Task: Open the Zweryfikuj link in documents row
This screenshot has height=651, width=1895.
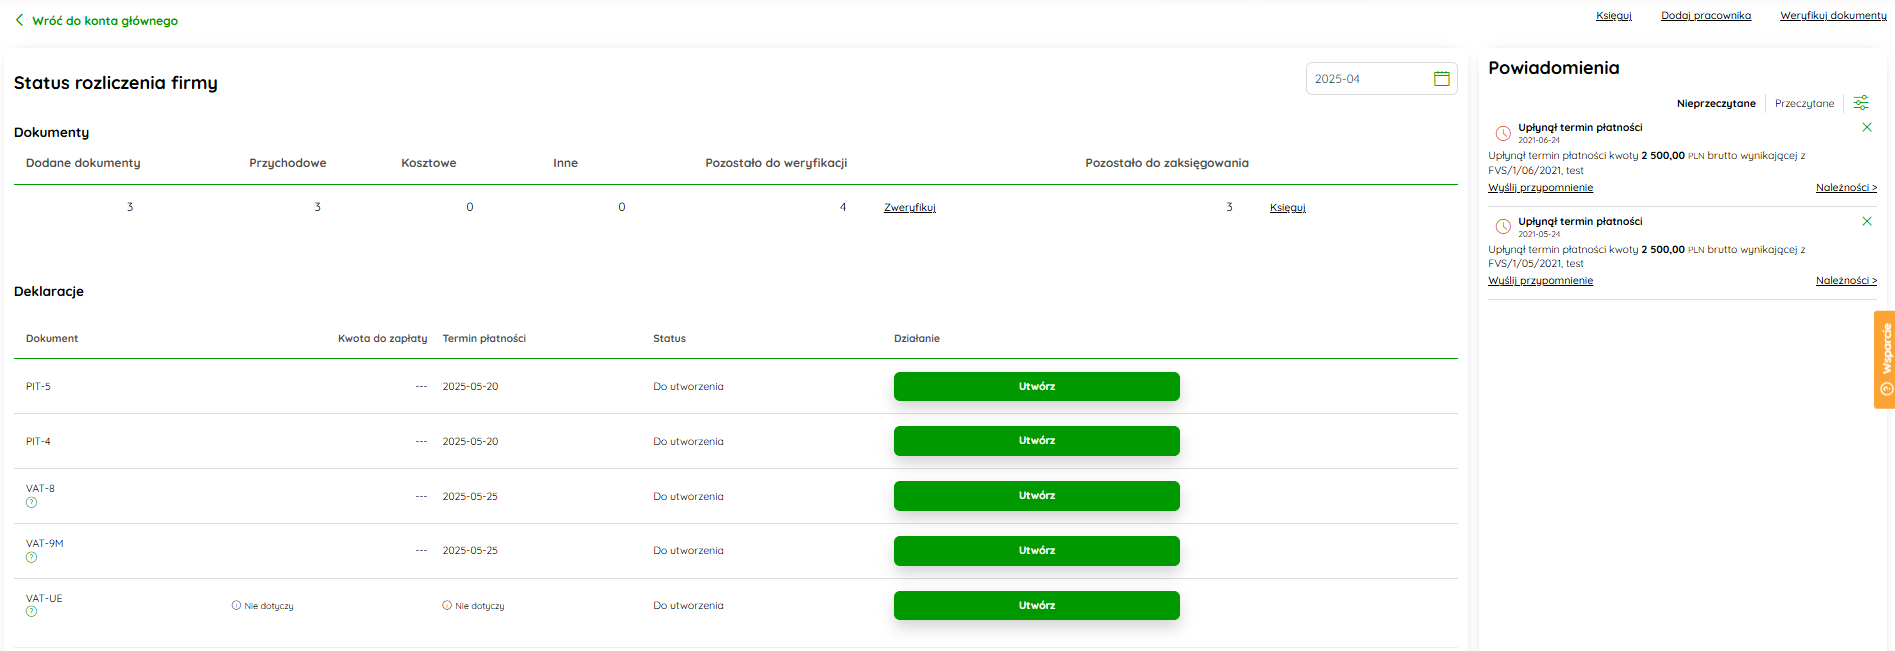Action: tap(909, 208)
